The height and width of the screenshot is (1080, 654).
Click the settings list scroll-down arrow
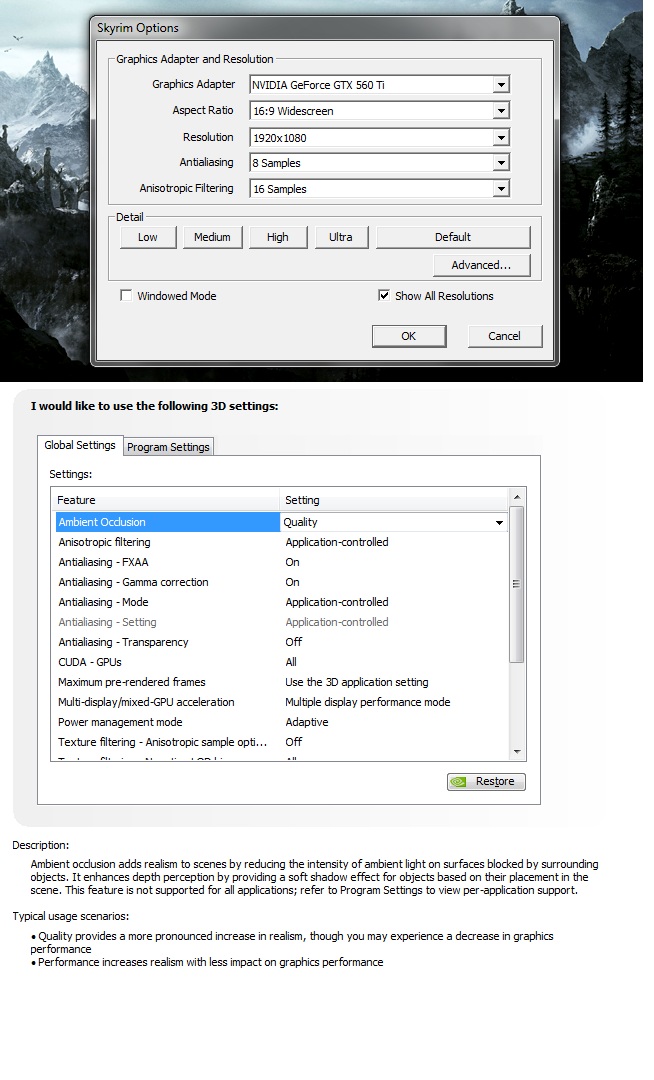(517, 751)
